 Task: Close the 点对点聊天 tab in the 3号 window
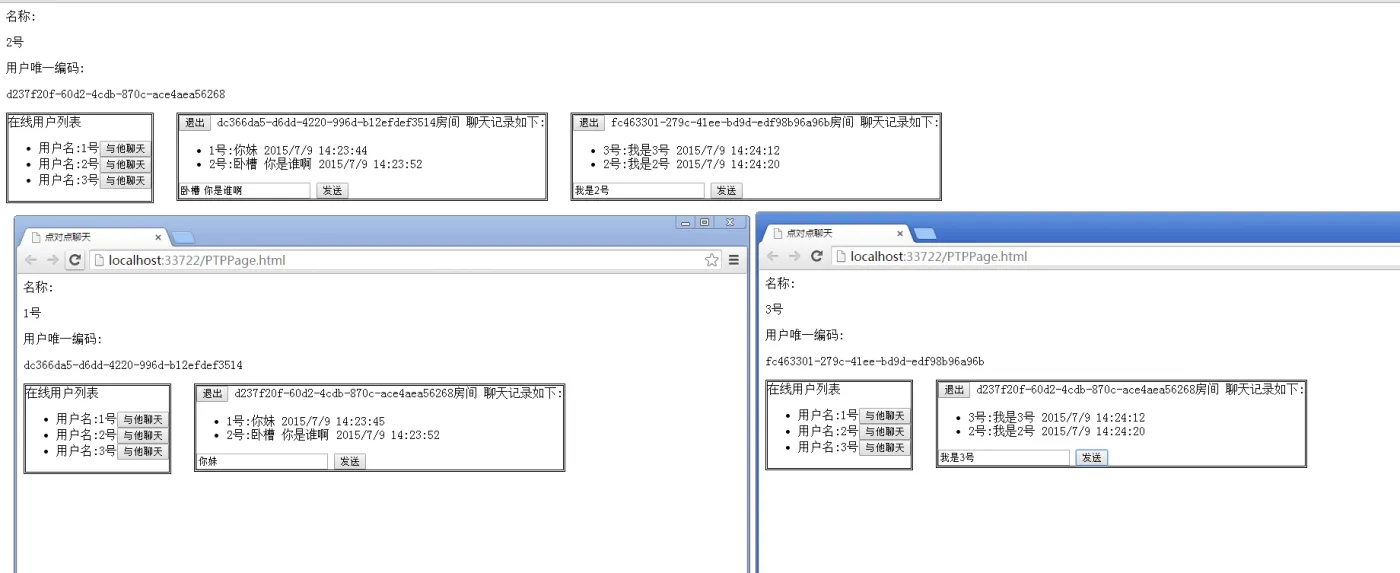tap(900, 233)
